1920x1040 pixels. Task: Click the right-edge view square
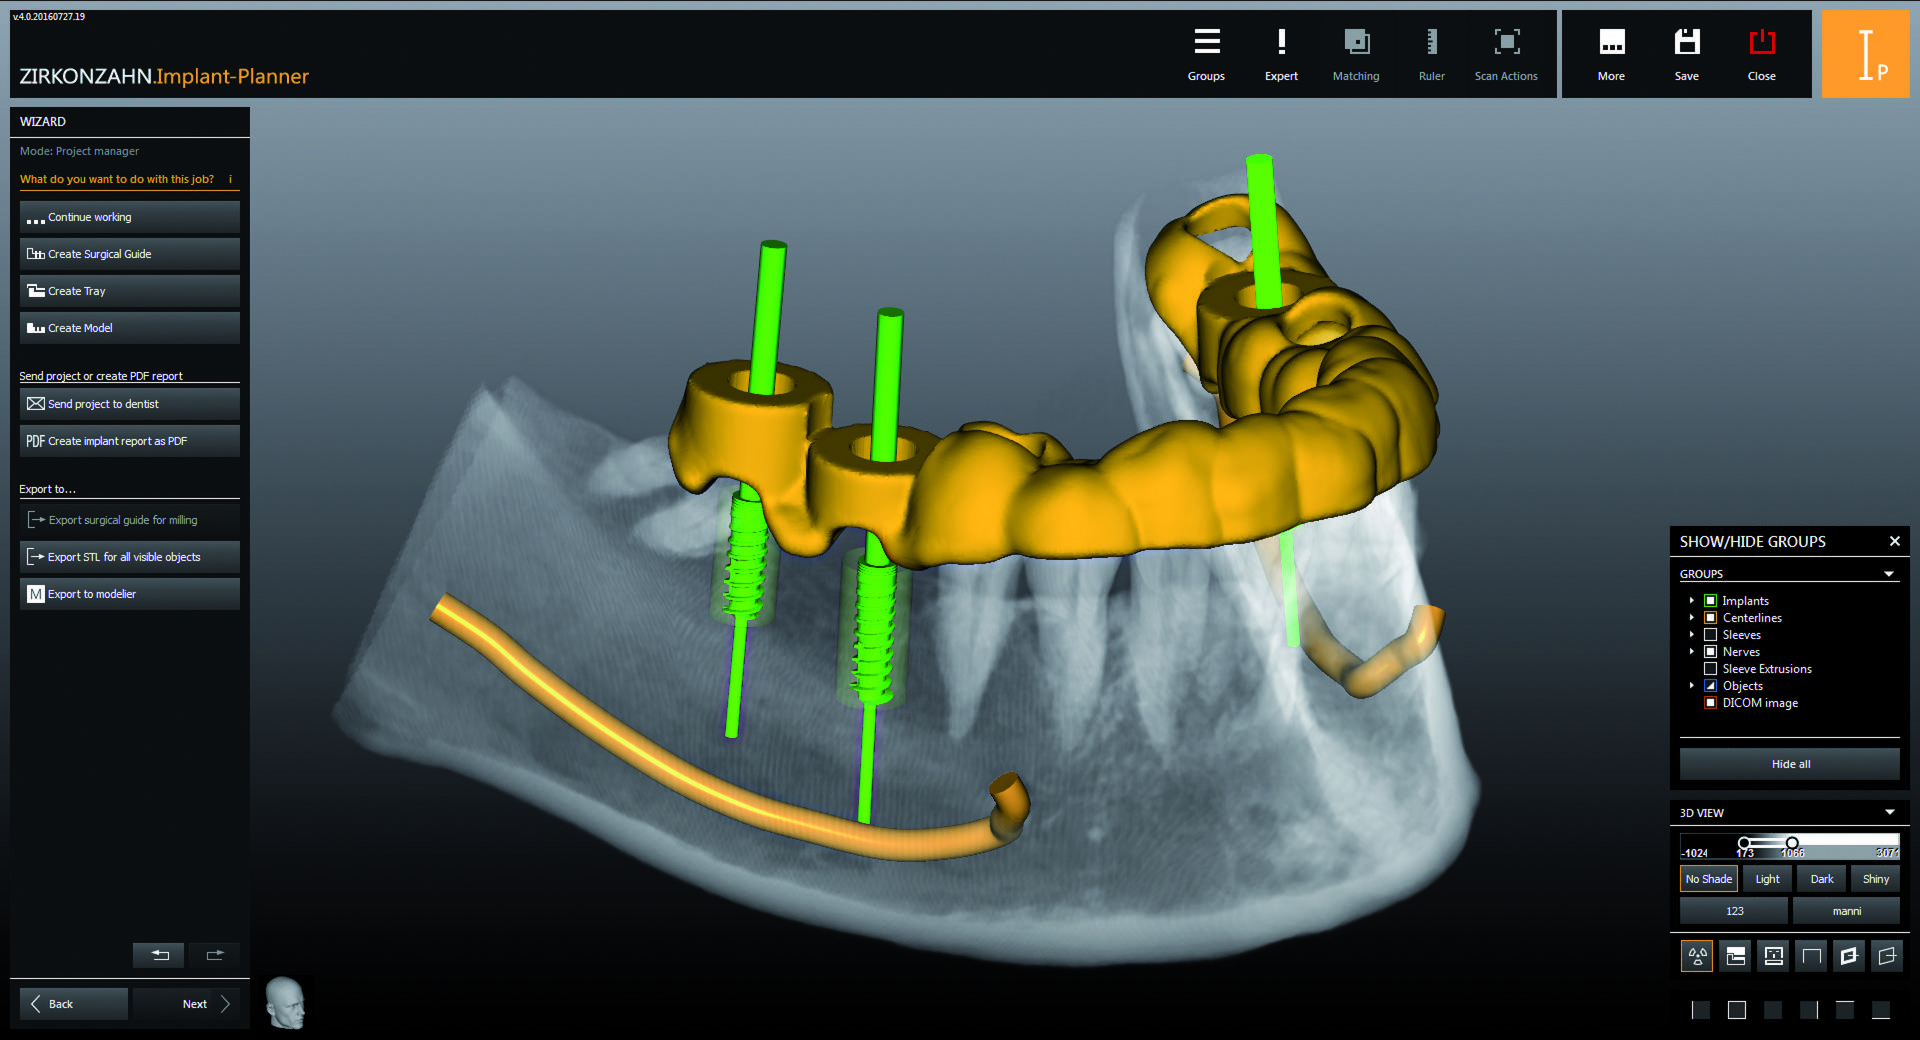(1809, 1010)
